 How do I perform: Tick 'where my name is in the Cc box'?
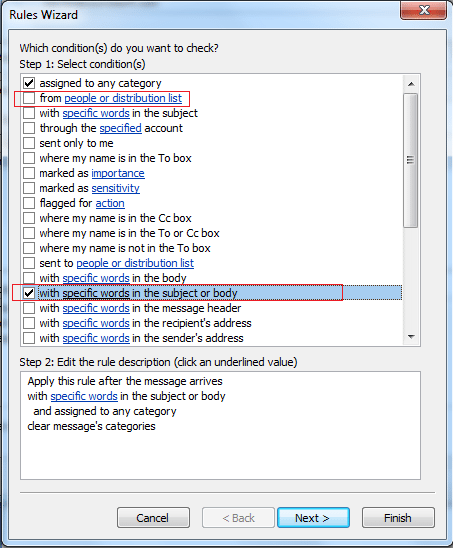29,218
